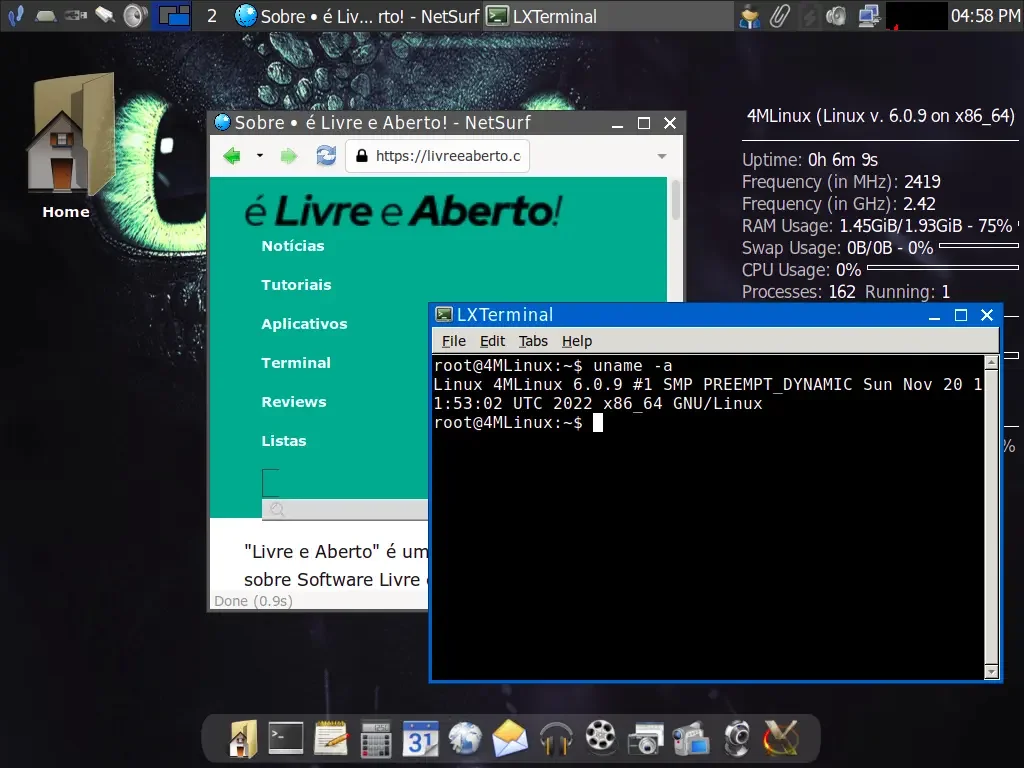Go back in NetSurf browser
Image resolution: width=1024 pixels, height=768 pixels.
click(232, 156)
